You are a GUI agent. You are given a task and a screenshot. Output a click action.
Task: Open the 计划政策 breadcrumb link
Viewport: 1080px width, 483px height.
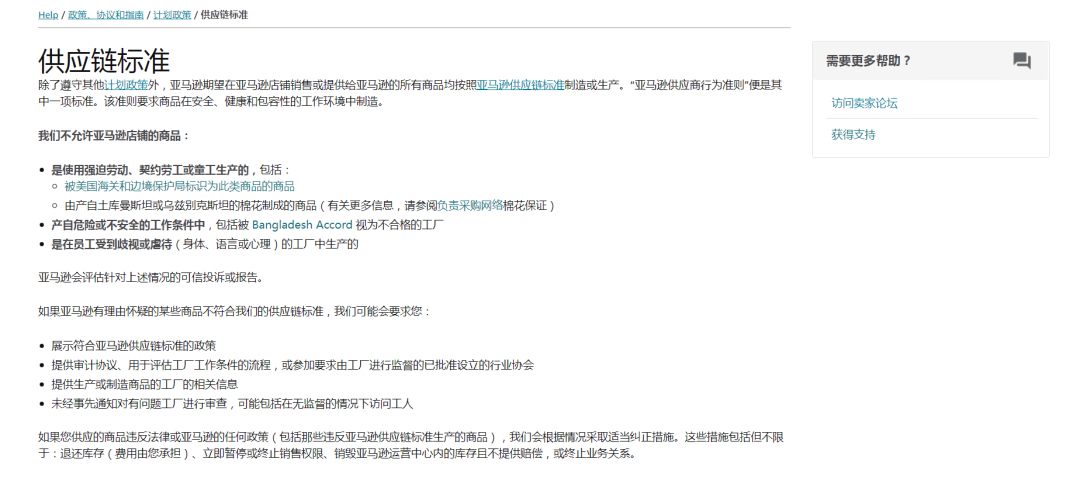(172, 14)
